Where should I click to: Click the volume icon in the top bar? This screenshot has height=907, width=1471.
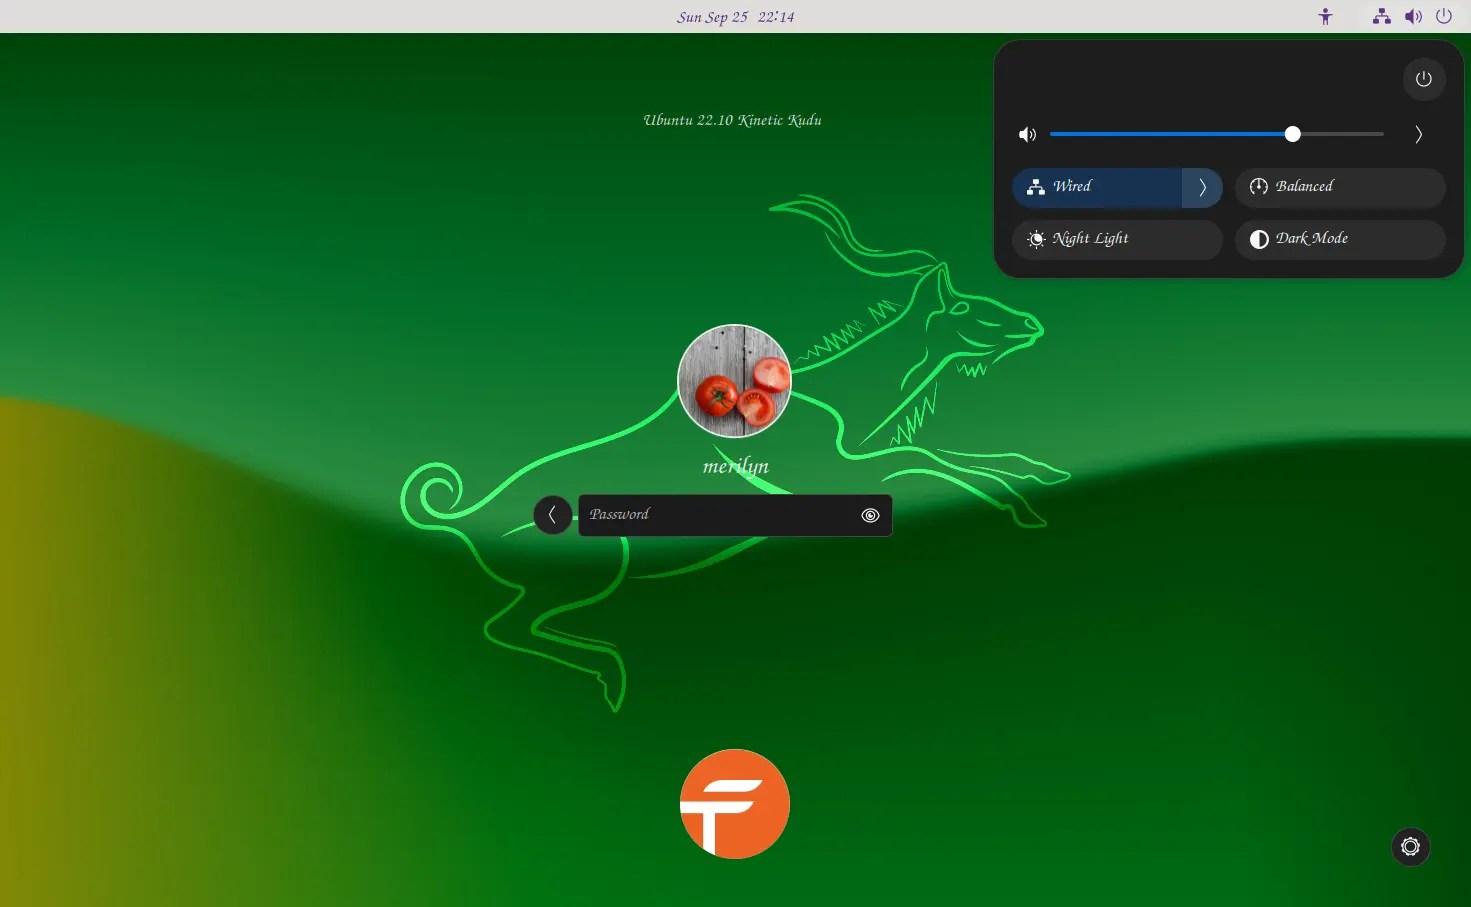(1413, 16)
